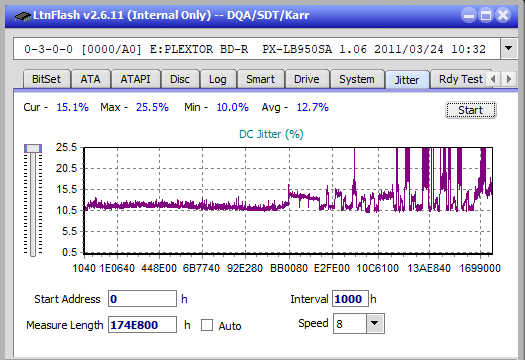
Task: Enable the Auto measure length checkbox
Action: click(x=207, y=325)
